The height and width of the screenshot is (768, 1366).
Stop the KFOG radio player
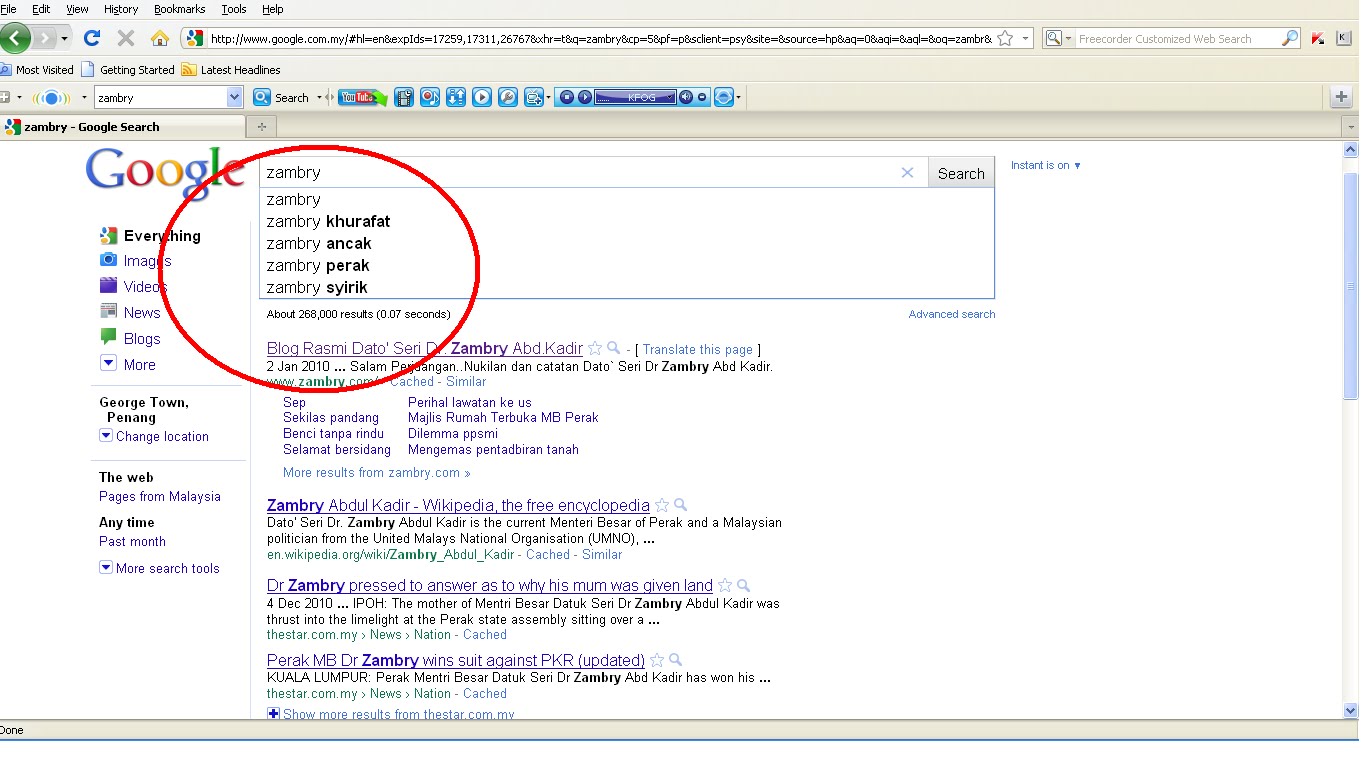coord(567,97)
